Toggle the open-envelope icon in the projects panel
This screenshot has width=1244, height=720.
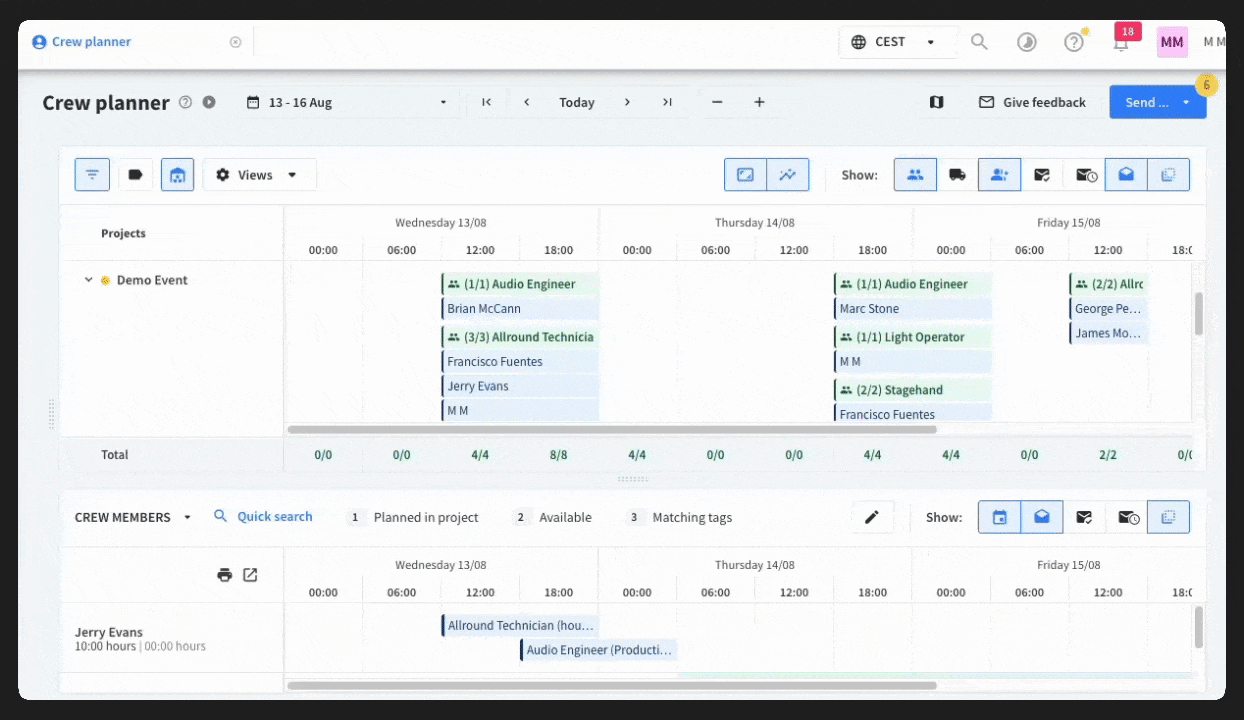pyautogui.click(x=1126, y=175)
